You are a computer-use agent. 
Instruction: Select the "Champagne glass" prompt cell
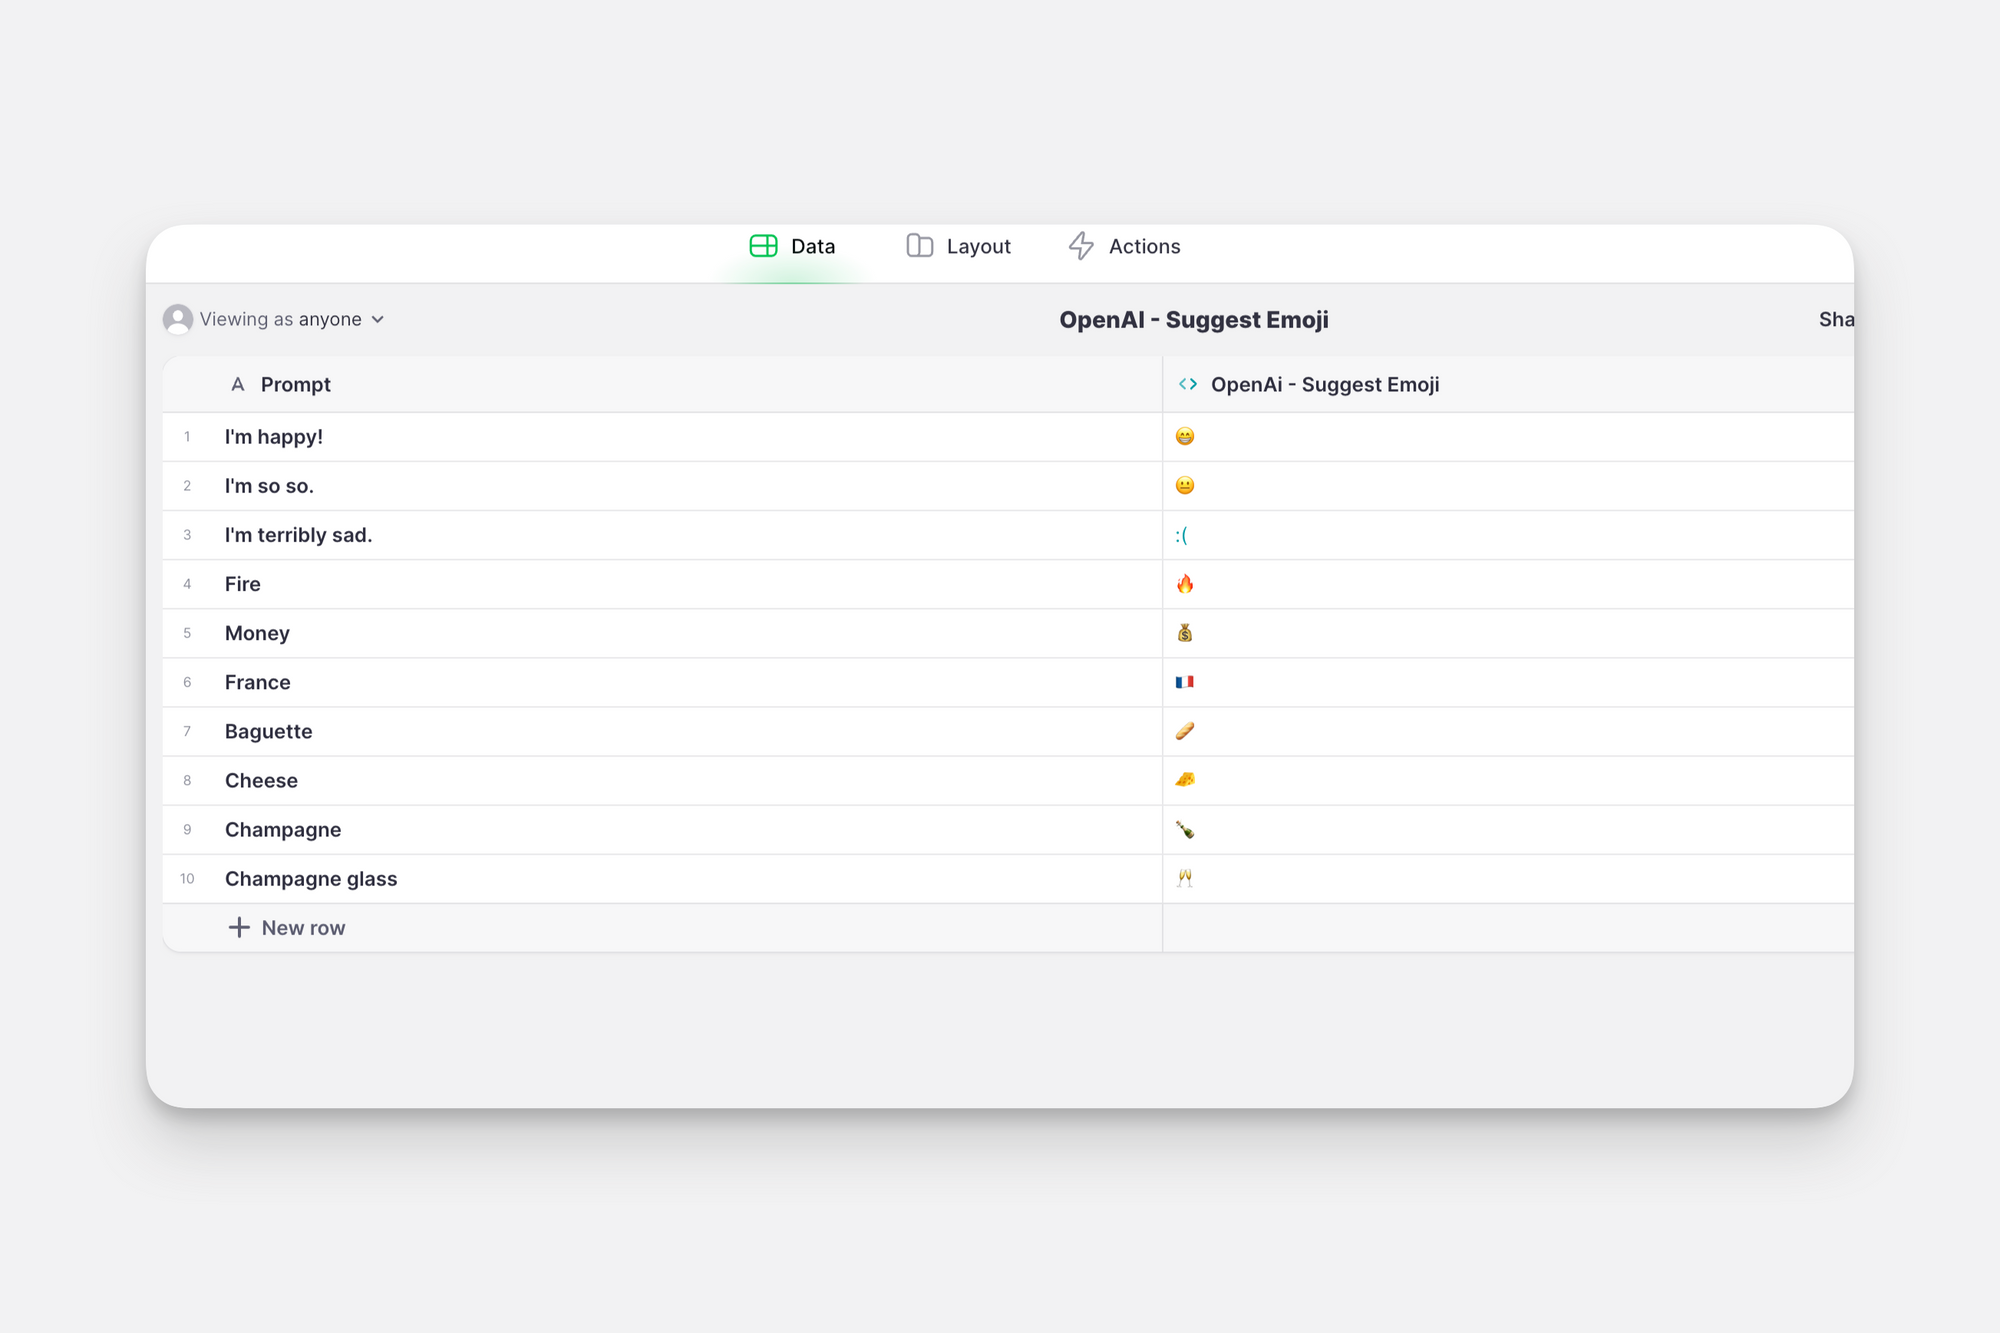[x=311, y=879]
